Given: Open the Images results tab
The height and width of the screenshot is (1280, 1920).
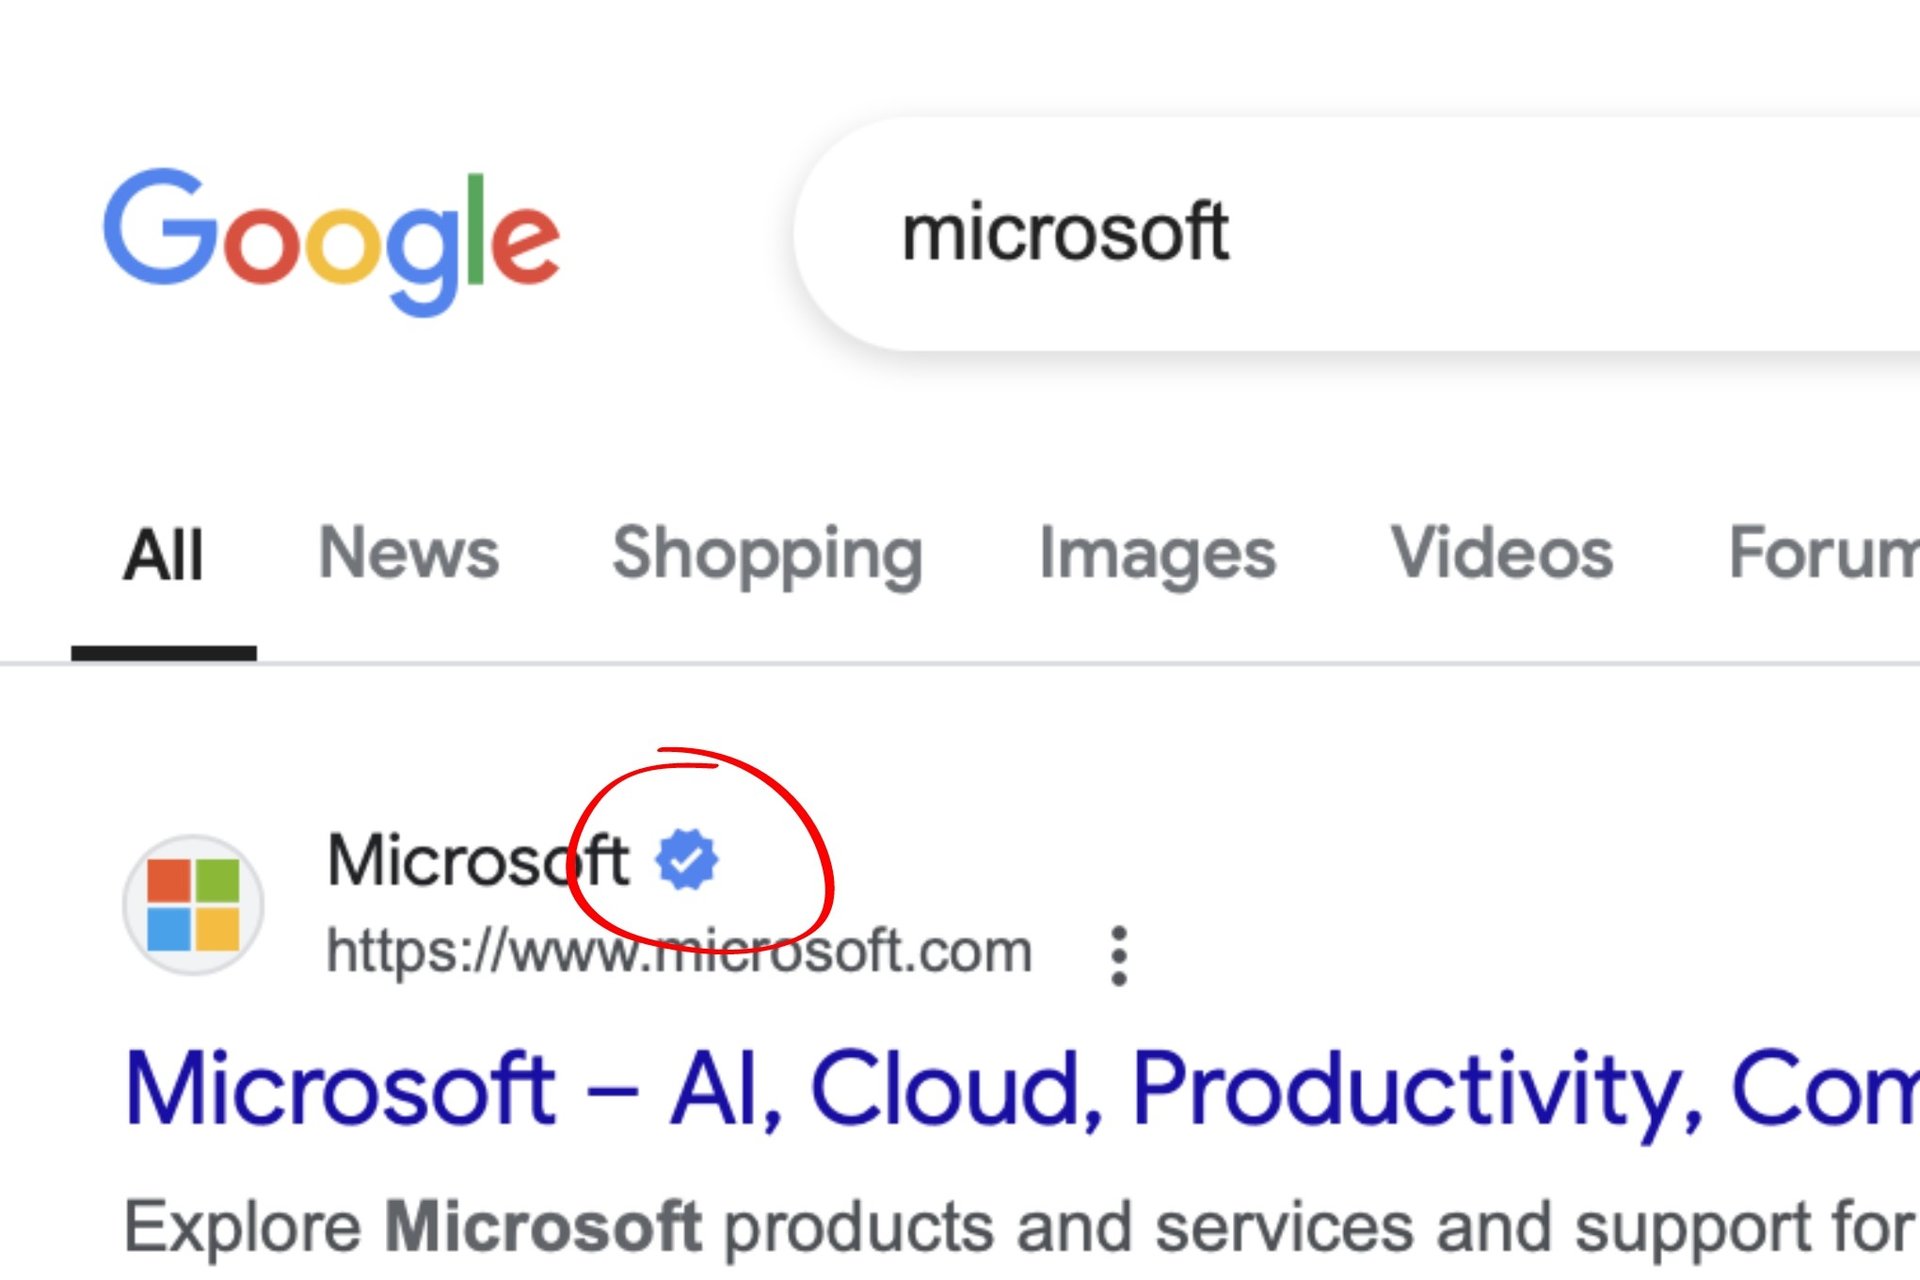Looking at the screenshot, I should (1157, 554).
